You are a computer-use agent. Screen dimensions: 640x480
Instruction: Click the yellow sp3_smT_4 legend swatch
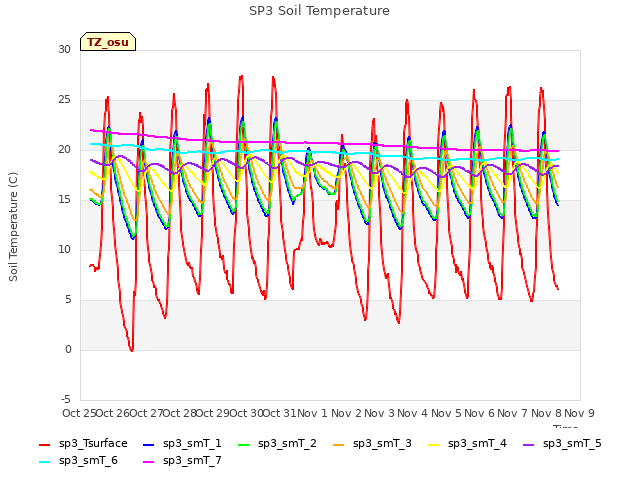click(x=433, y=444)
